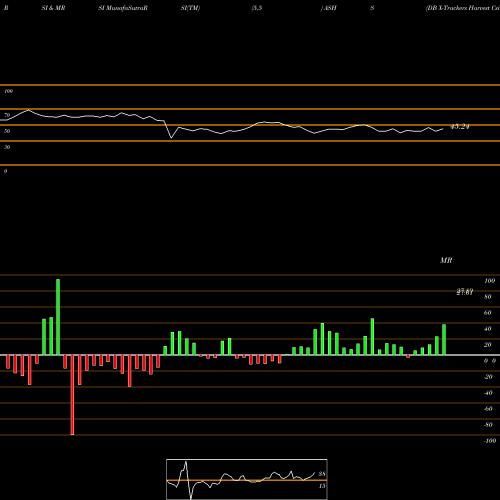Click the overlapping 27 value label in MR panel
This screenshot has height=500, width=500.
pyautogui.click(x=465, y=292)
